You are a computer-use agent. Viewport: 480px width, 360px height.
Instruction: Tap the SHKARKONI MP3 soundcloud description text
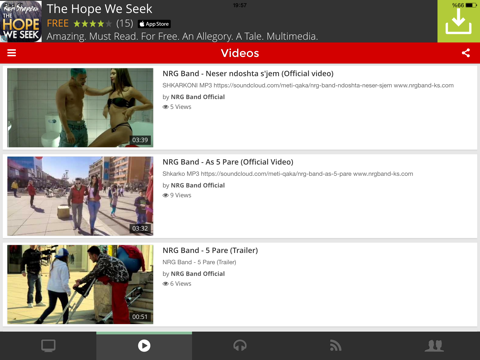tap(308, 85)
